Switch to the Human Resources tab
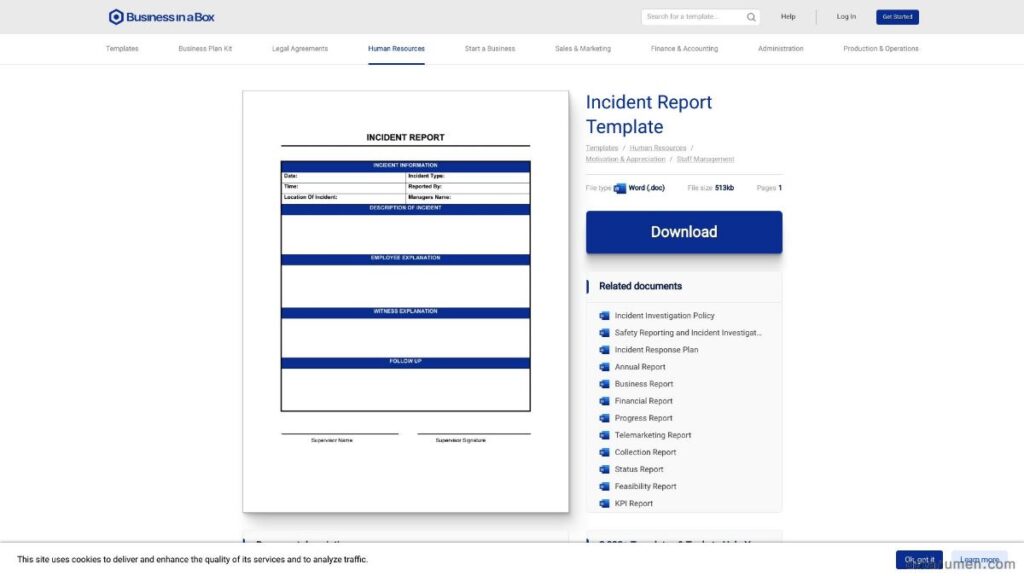This screenshot has width=1024, height=576. click(x=396, y=47)
